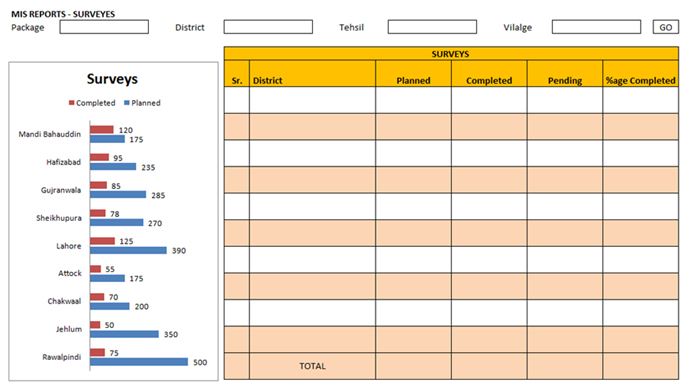Select the Pending column header
The width and height of the screenshot is (700, 392).
pyautogui.click(x=565, y=74)
